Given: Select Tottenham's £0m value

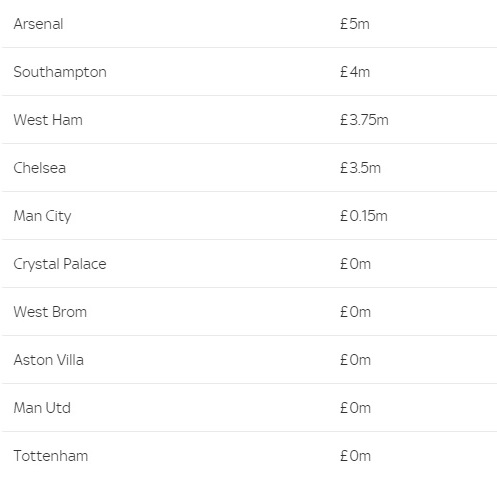Looking at the screenshot, I should [x=355, y=456].
